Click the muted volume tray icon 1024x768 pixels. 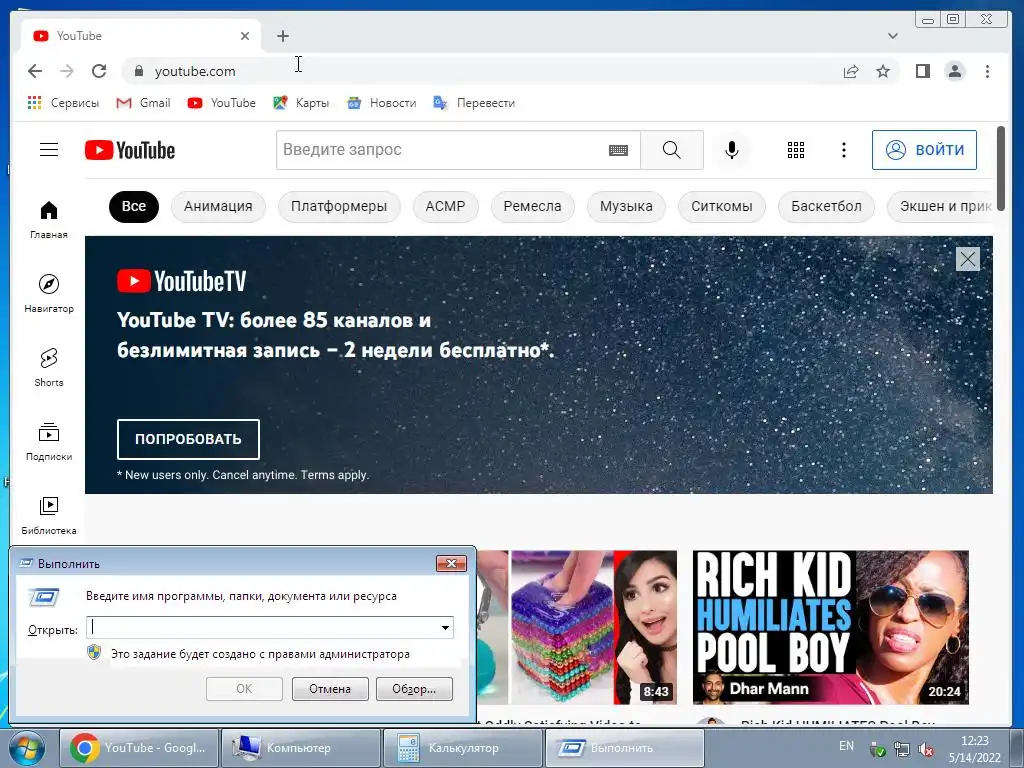[x=925, y=750]
